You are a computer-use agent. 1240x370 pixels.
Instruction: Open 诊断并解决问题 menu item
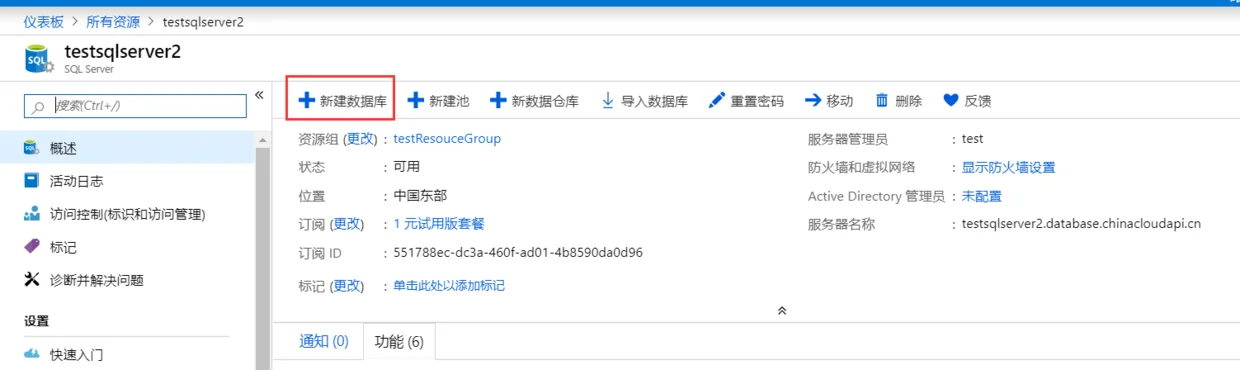tap(128, 280)
